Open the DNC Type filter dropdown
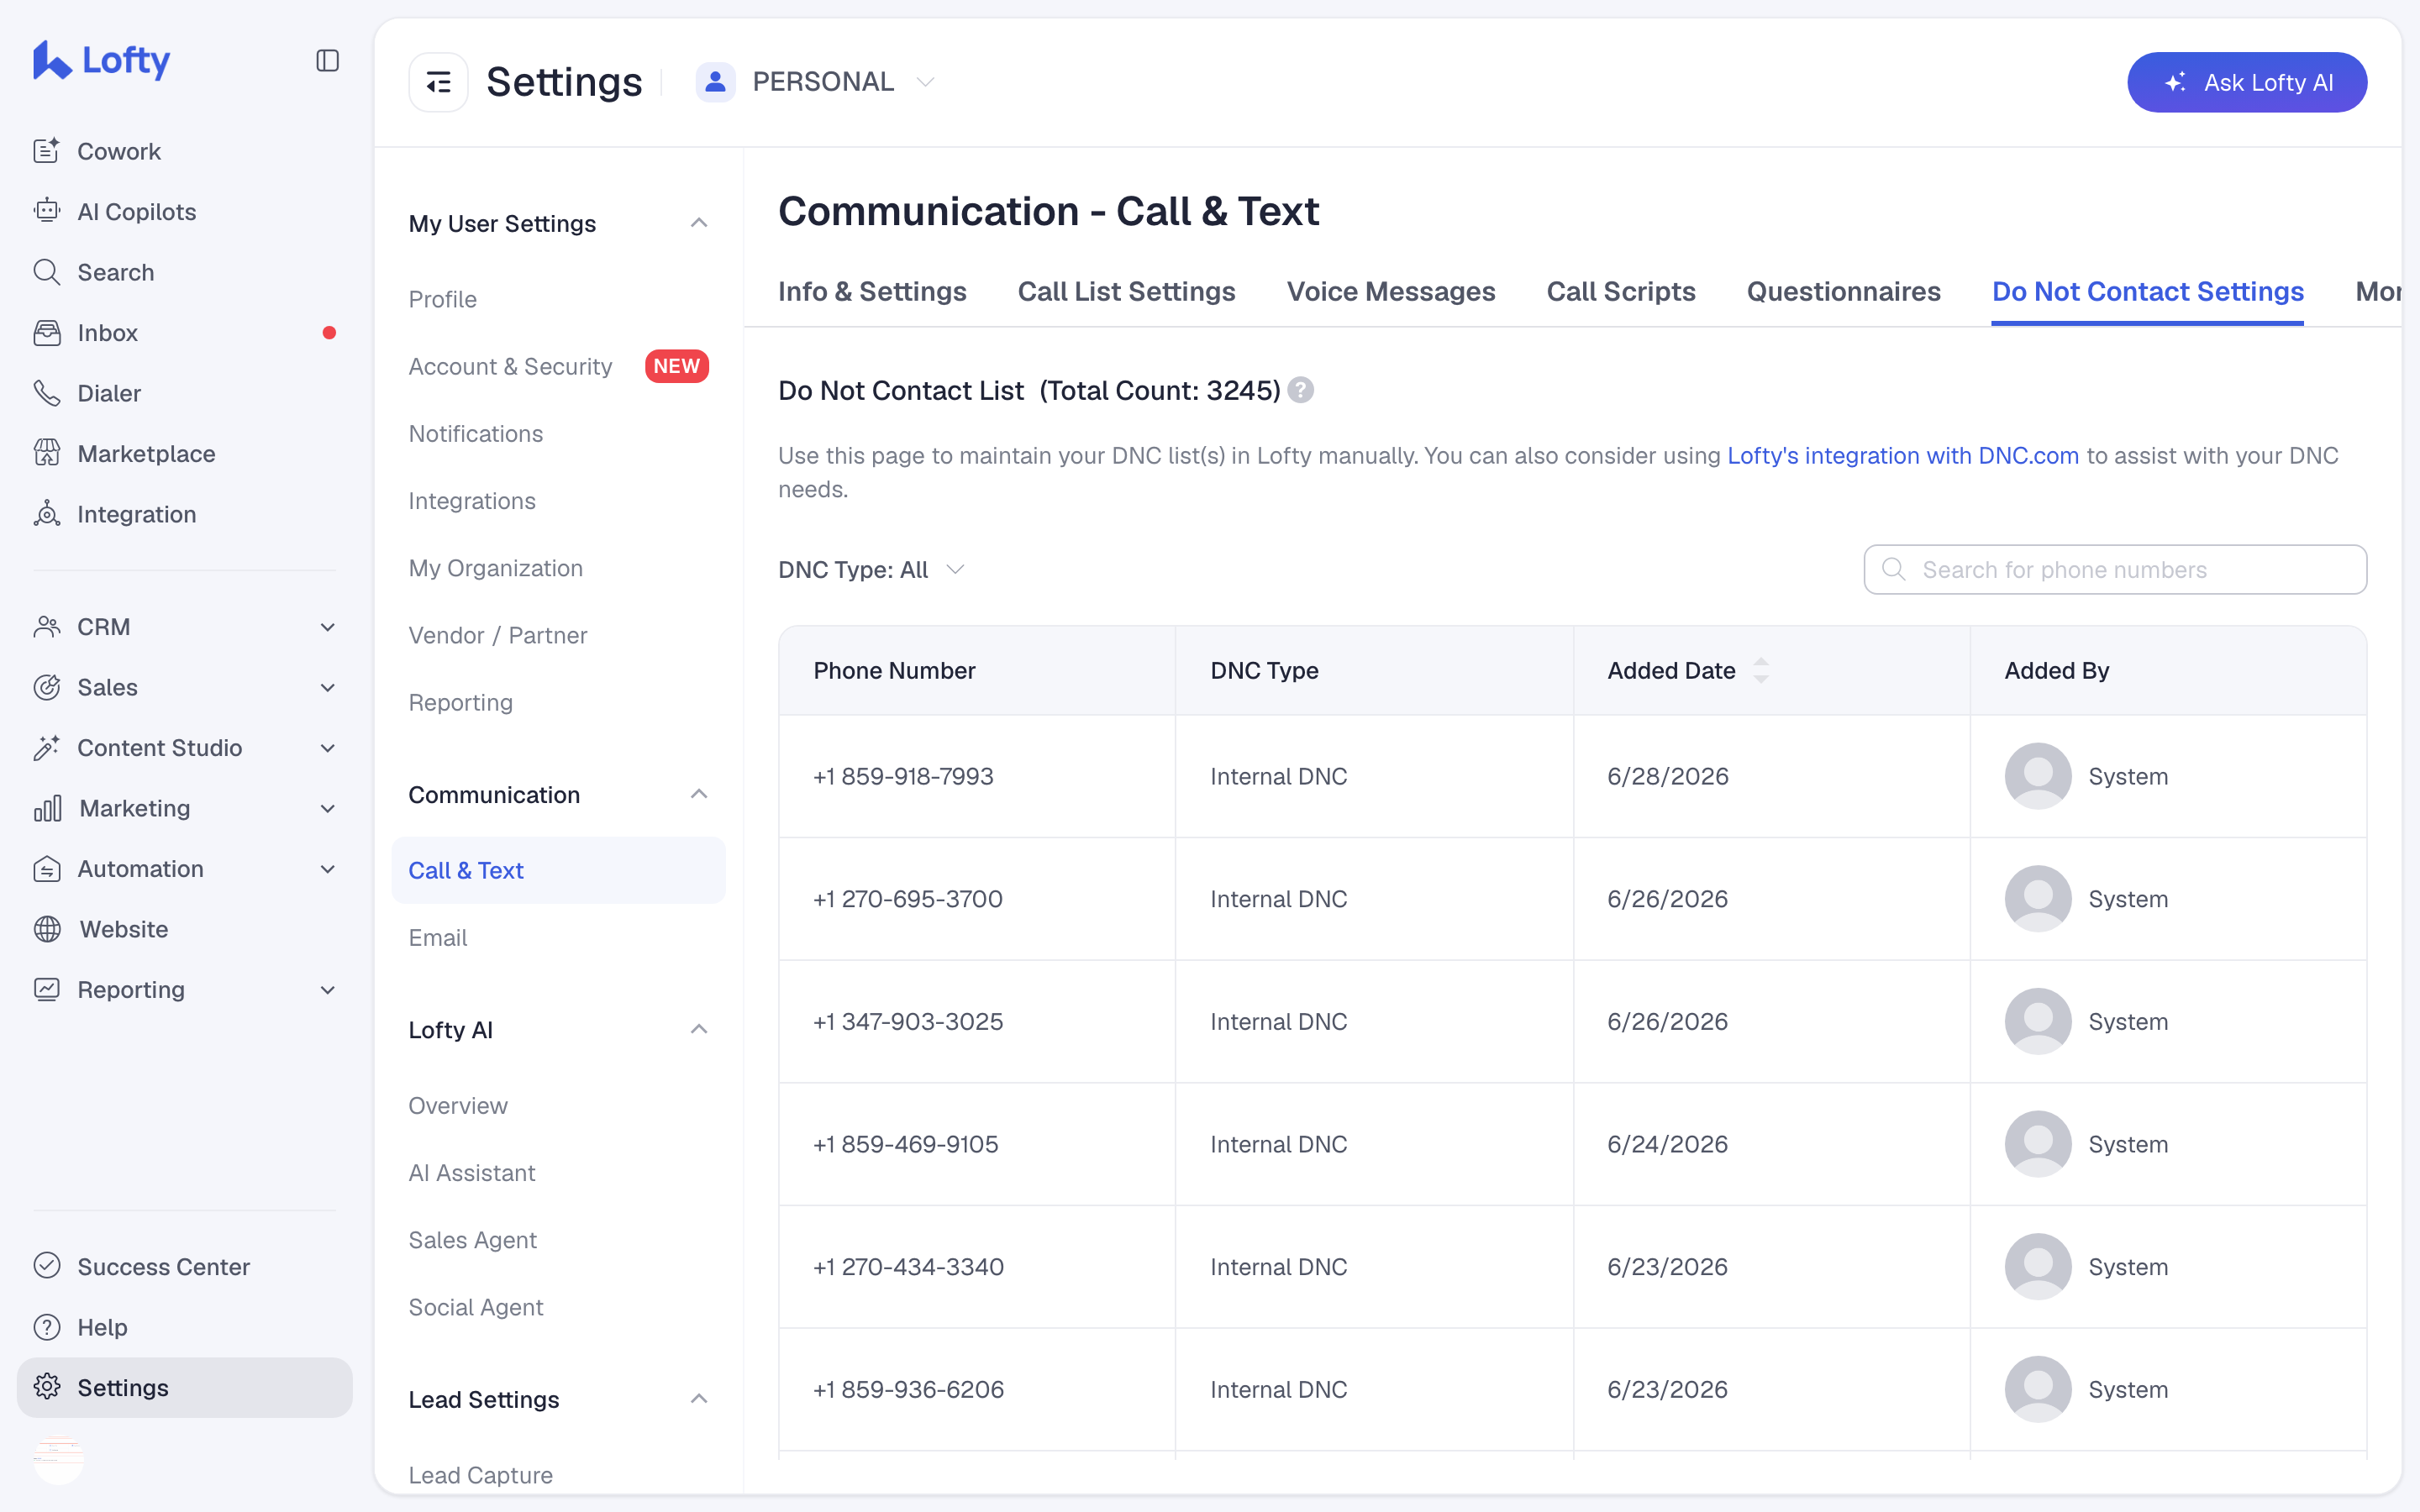Image resolution: width=2420 pixels, height=1512 pixels. tap(871, 570)
